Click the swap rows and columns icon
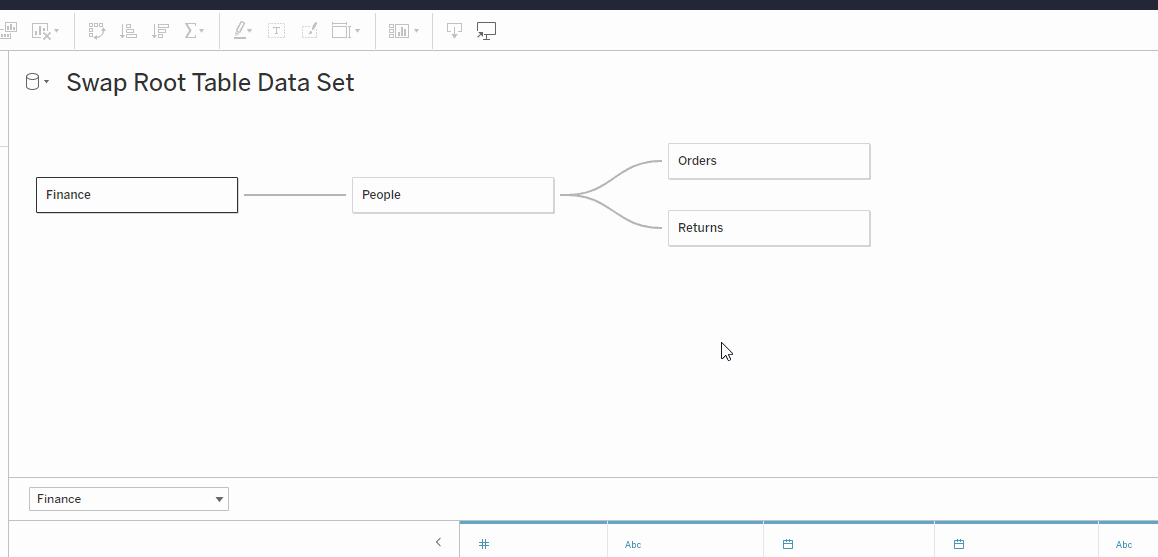Viewport: 1158px width, 557px height. (97, 30)
